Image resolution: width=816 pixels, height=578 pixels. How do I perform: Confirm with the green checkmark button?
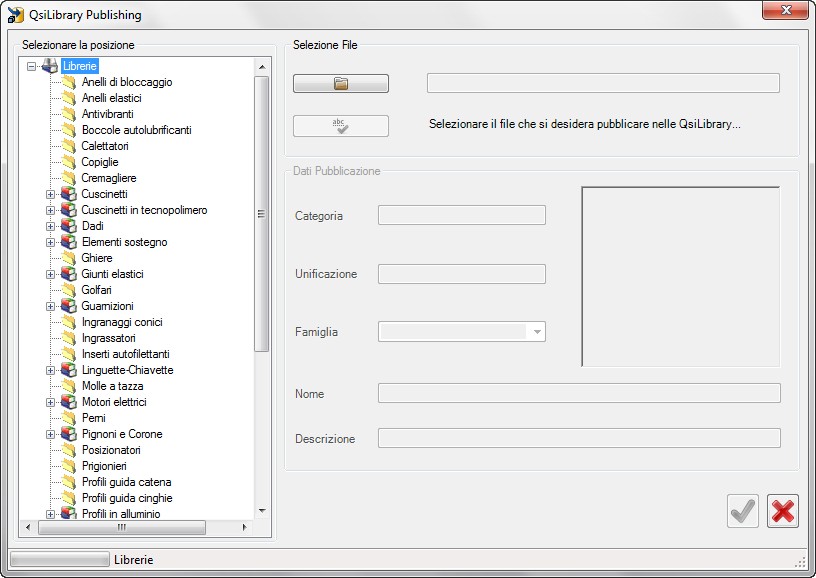(743, 511)
